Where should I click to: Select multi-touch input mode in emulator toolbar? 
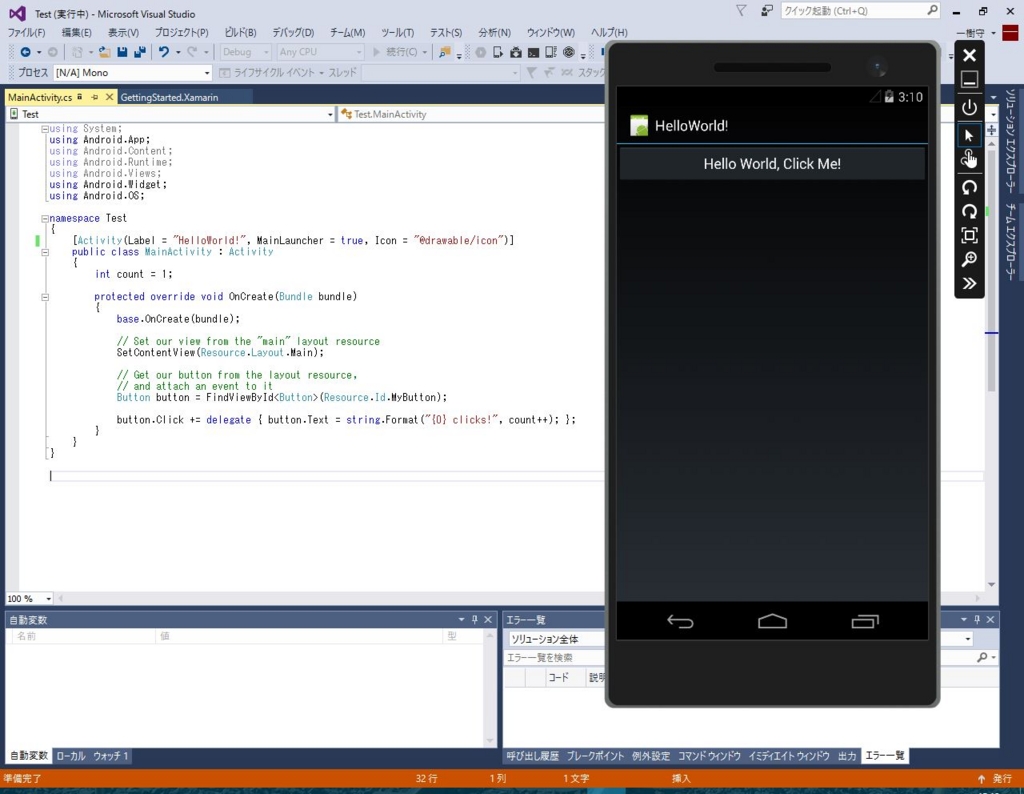pyautogui.click(x=969, y=159)
